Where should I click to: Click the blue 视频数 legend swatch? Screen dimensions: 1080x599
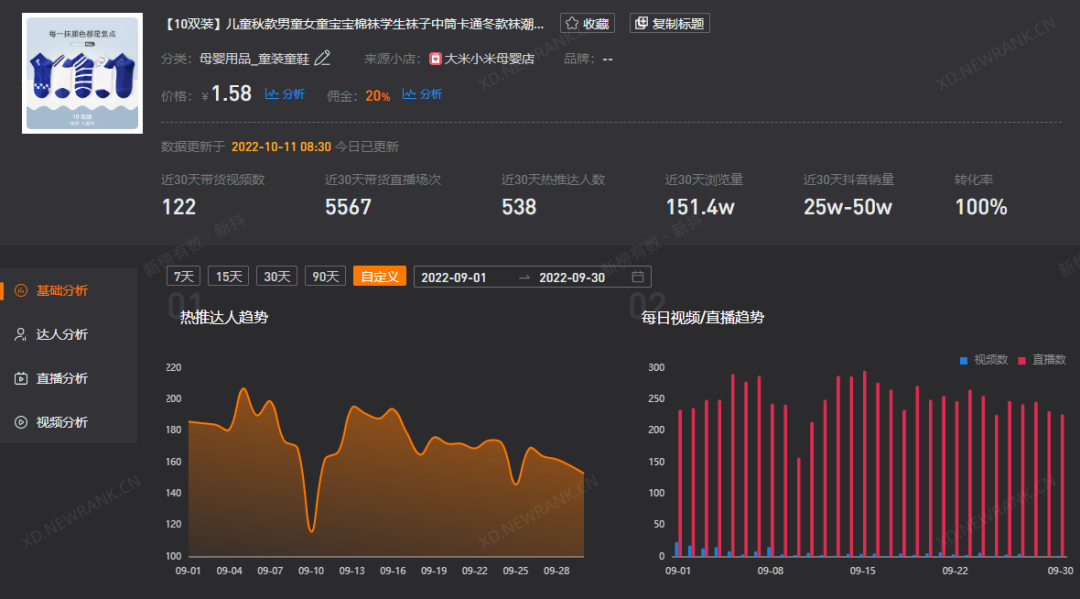[x=964, y=360]
